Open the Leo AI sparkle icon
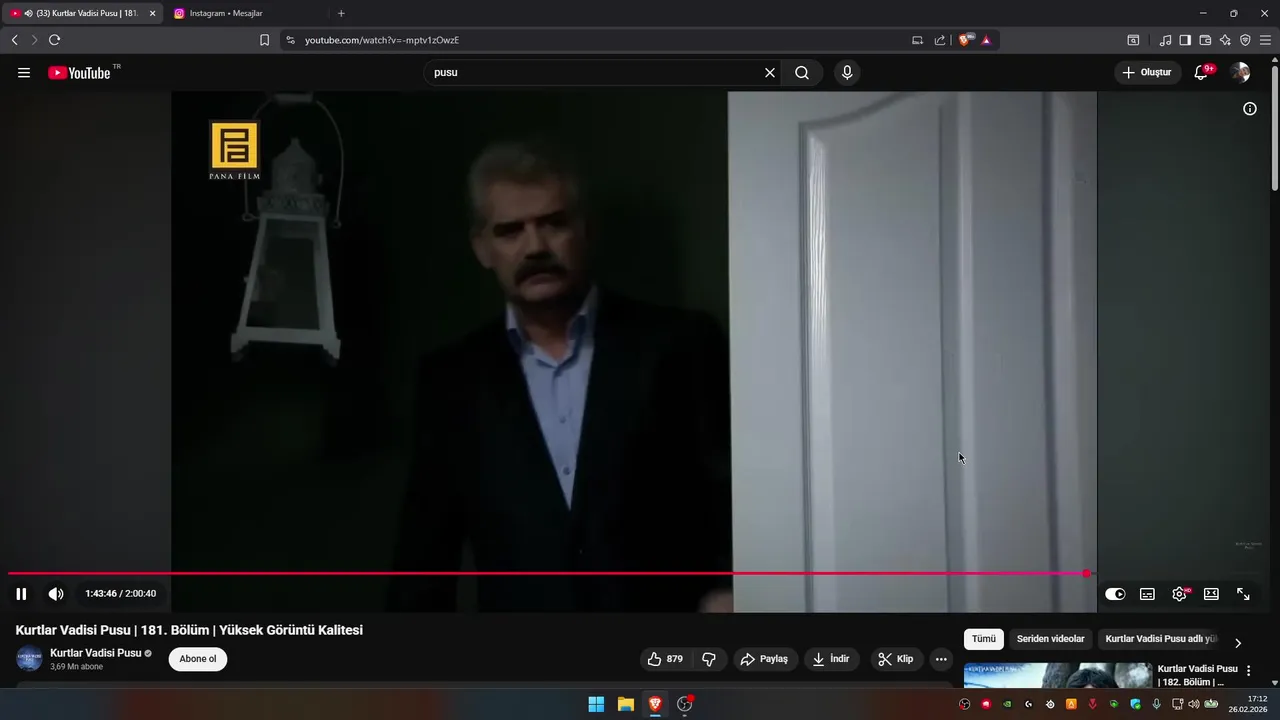The image size is (1280, 720). (x=1225, y=40)
